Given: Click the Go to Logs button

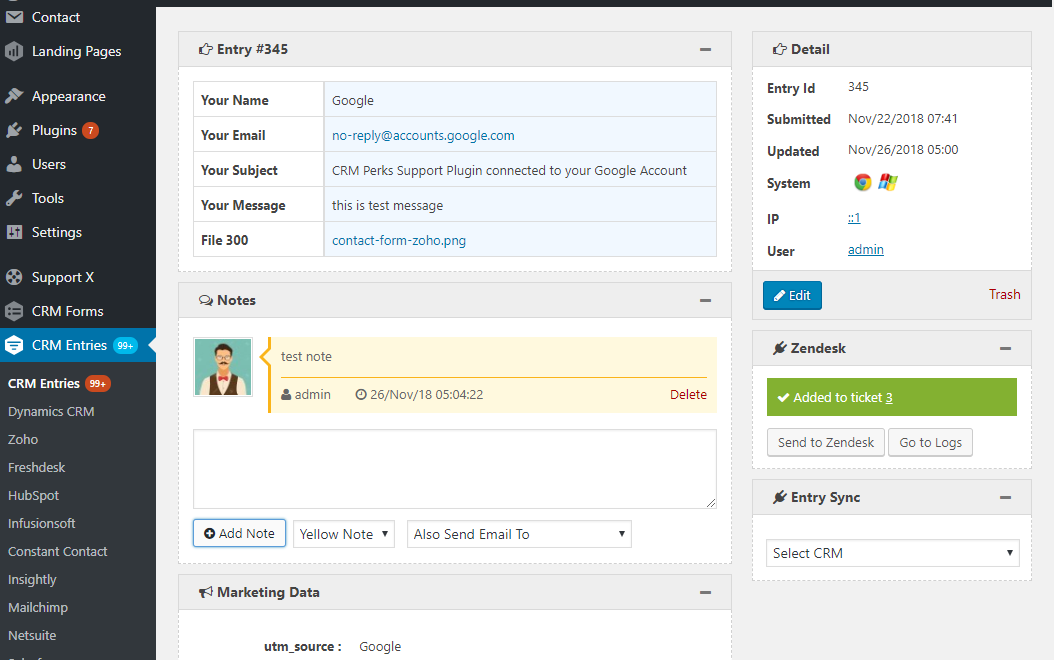Looking at the screenshot, I should [930, 442].
